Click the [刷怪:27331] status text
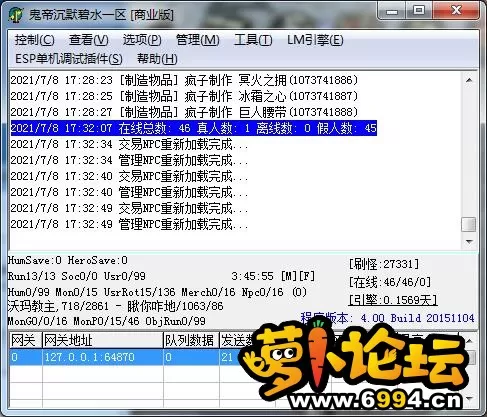The width and height of the screenshot is (487, 417). coord(384,264)
